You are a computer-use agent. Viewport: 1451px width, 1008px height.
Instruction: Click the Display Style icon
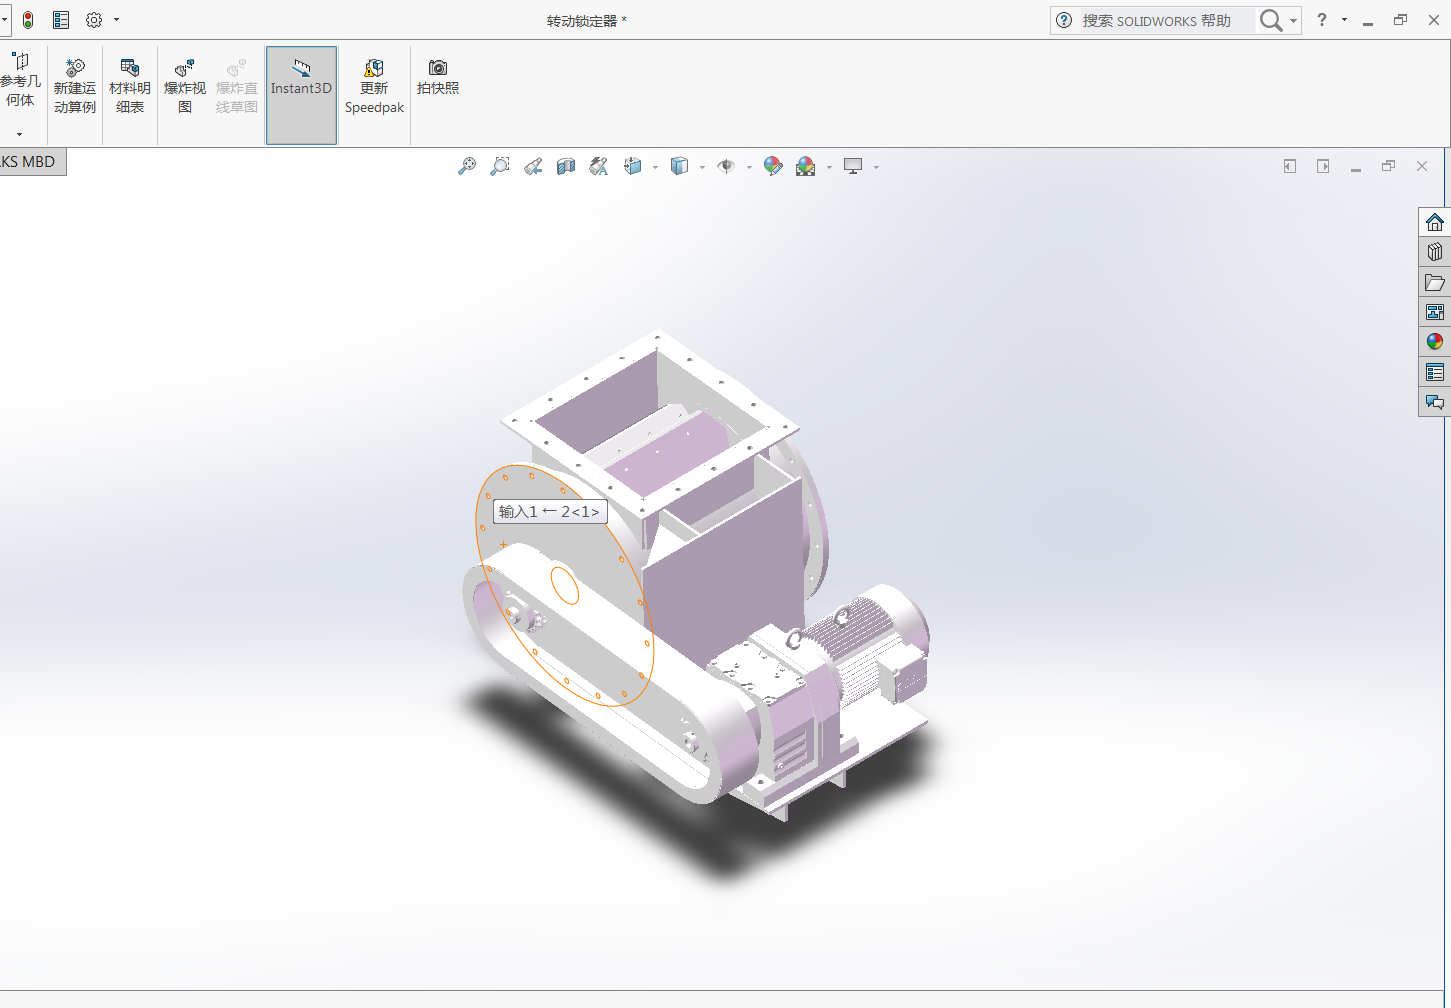(680, 167)
